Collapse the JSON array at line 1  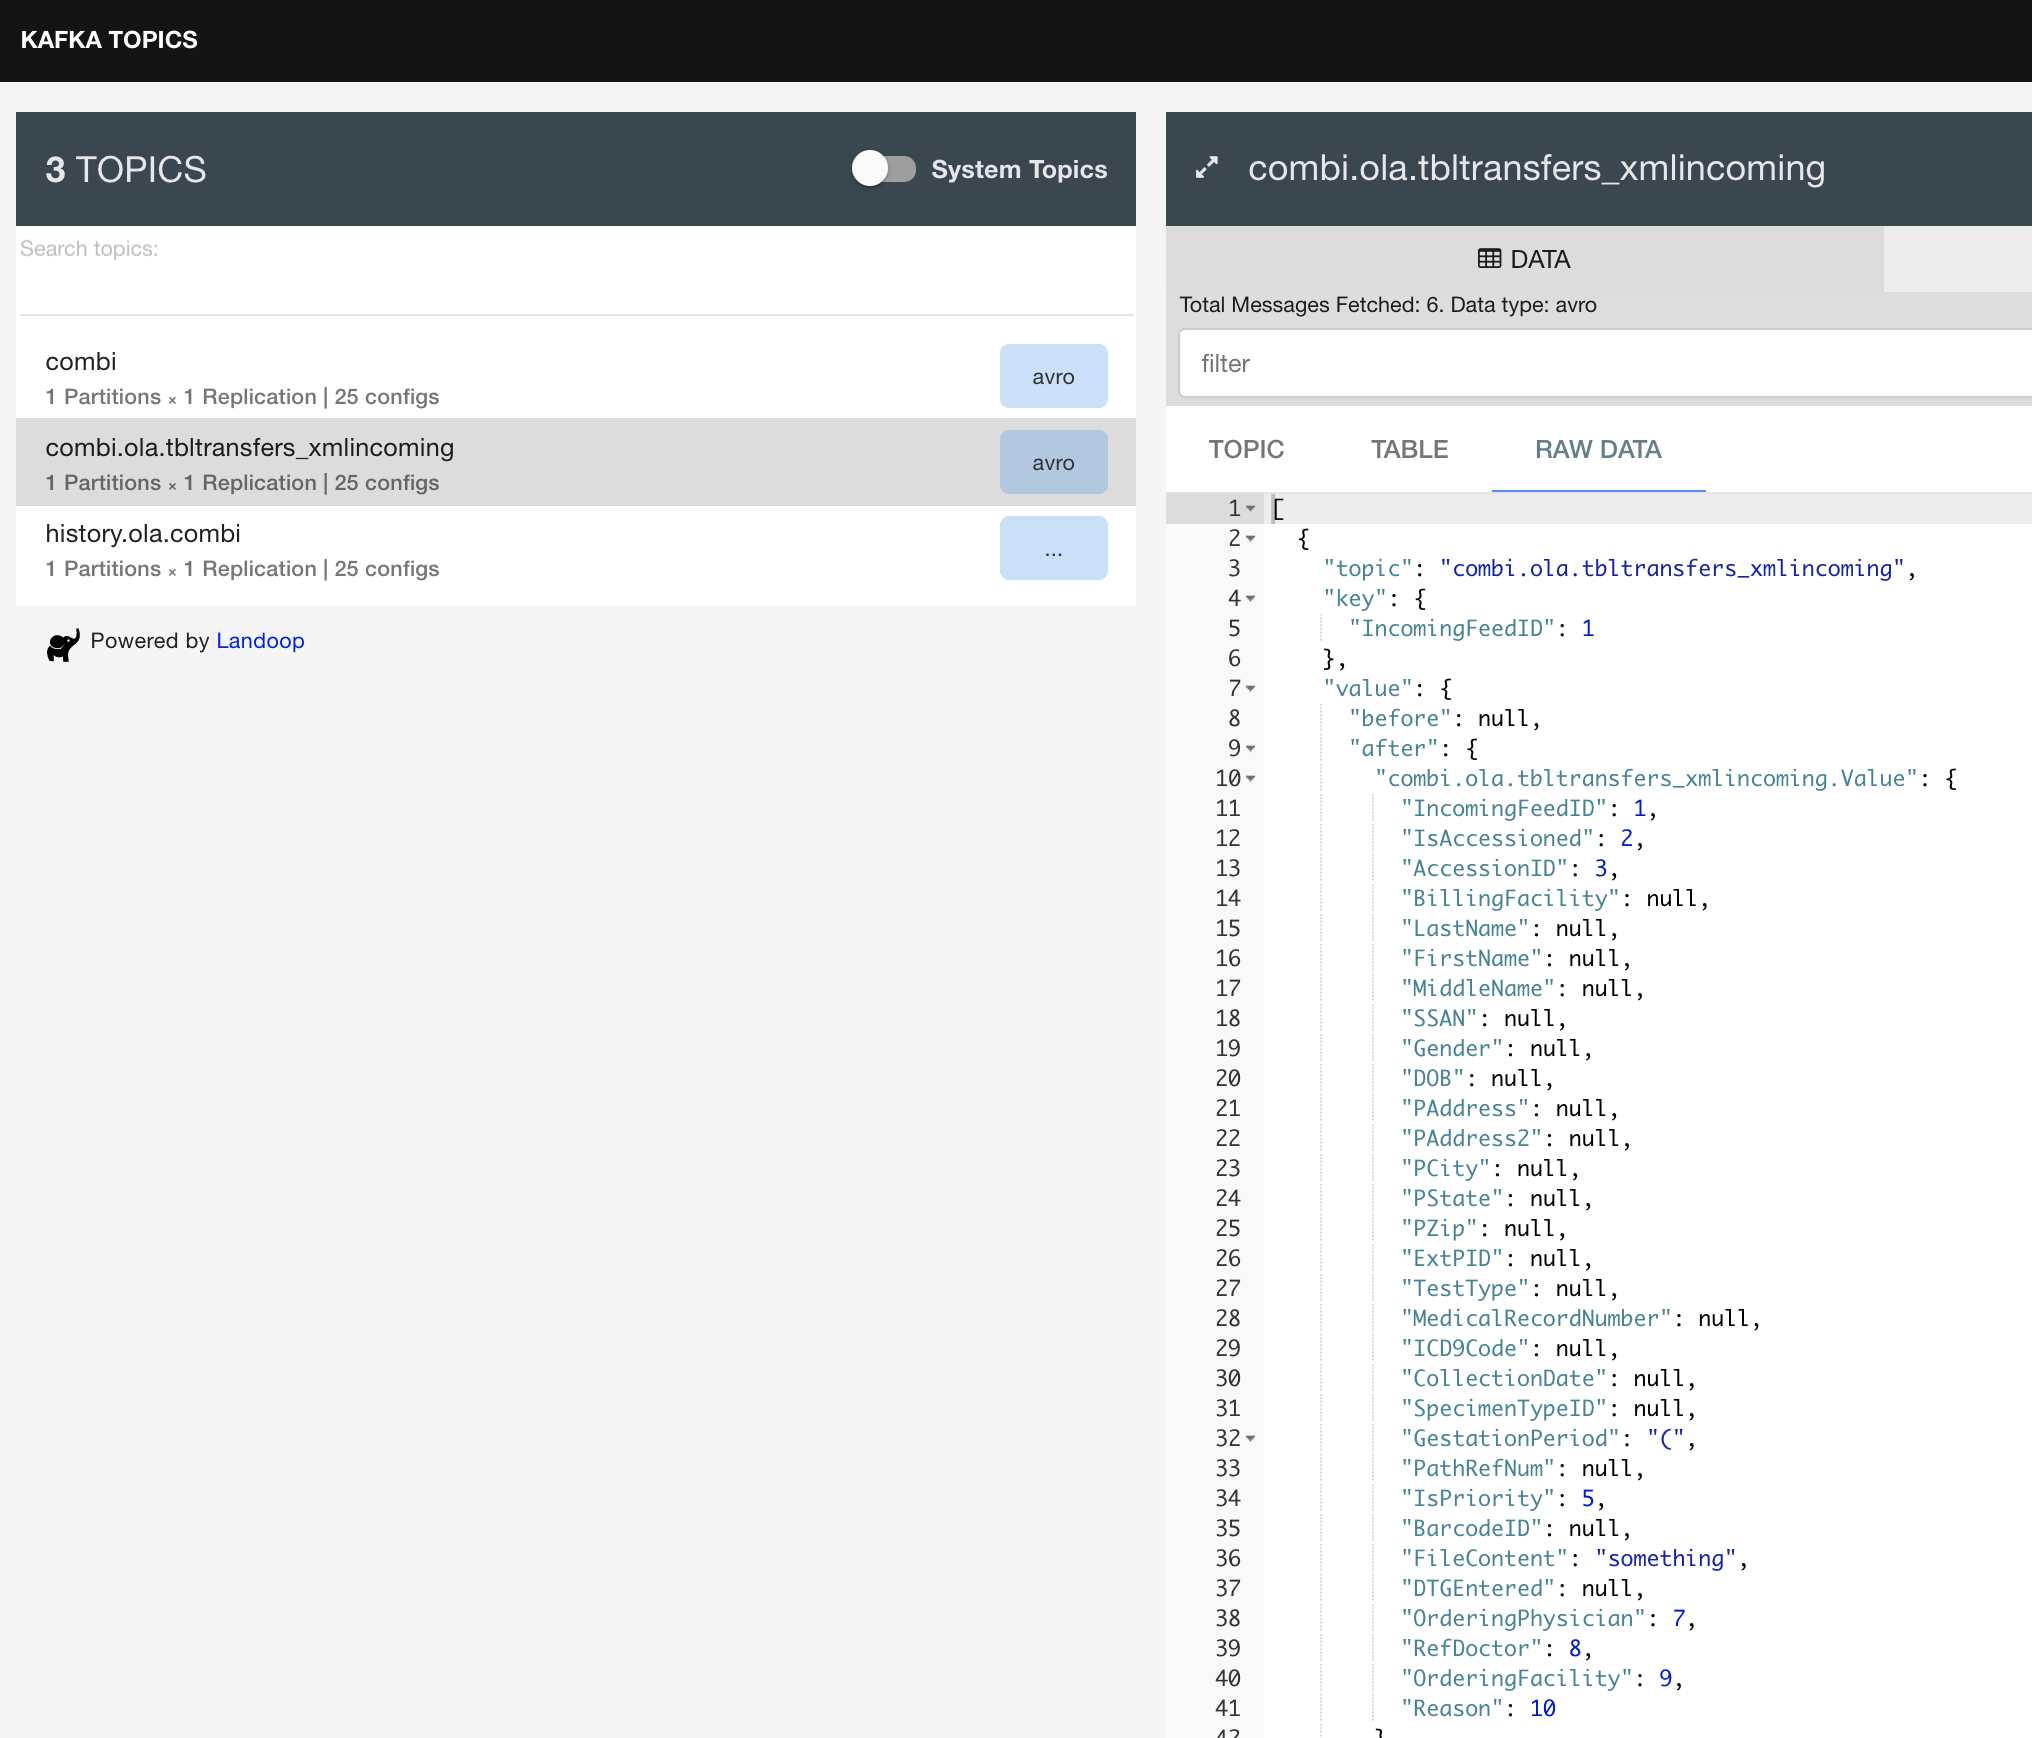(x=1251, y=508)
